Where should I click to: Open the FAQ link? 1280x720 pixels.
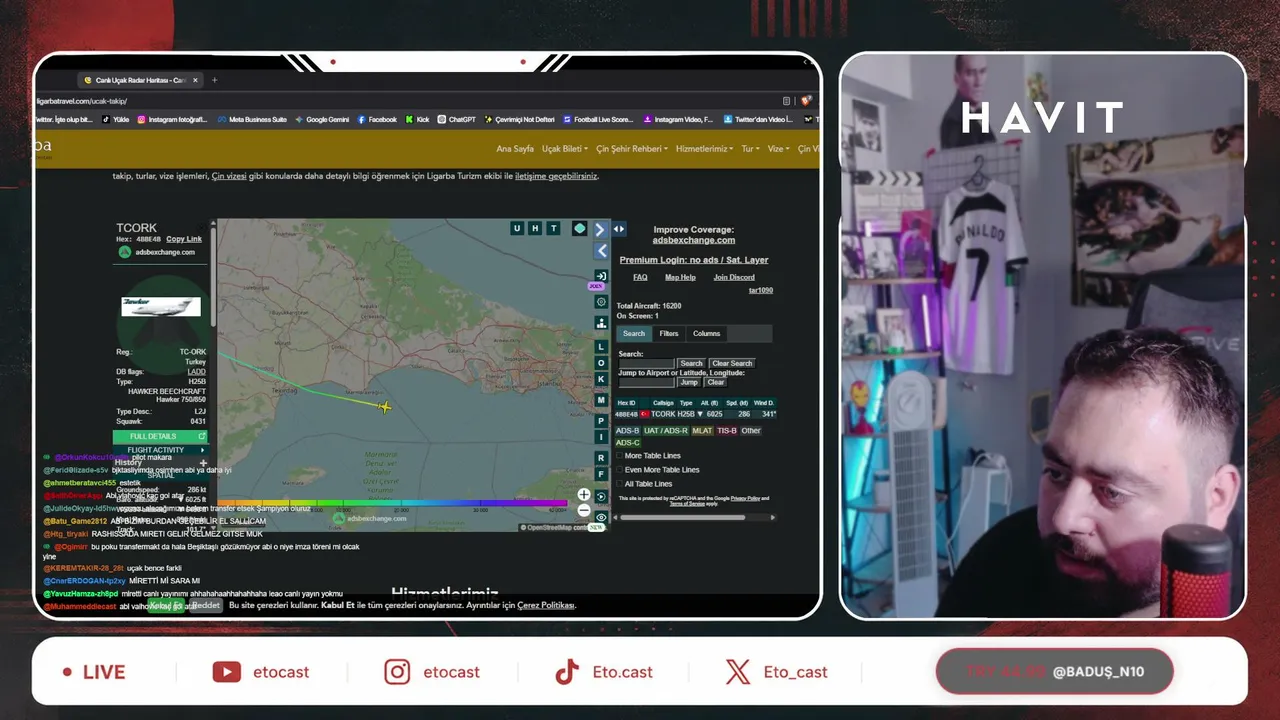pyautogui.click(x=640, y=277)
